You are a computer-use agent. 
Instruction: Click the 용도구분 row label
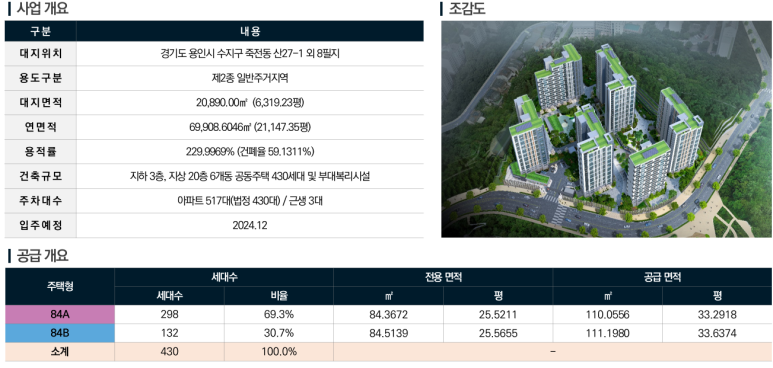40,78
